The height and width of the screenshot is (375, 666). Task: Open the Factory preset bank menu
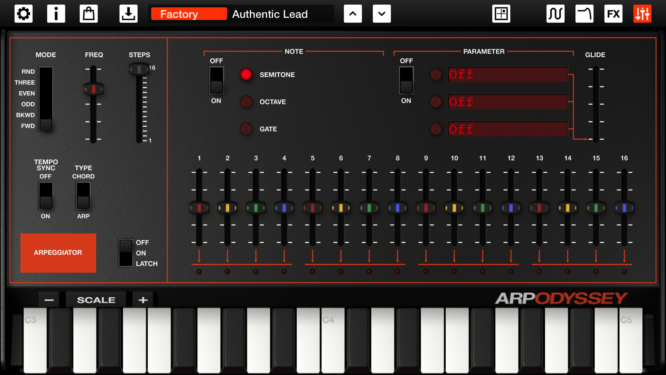[189, 14]
